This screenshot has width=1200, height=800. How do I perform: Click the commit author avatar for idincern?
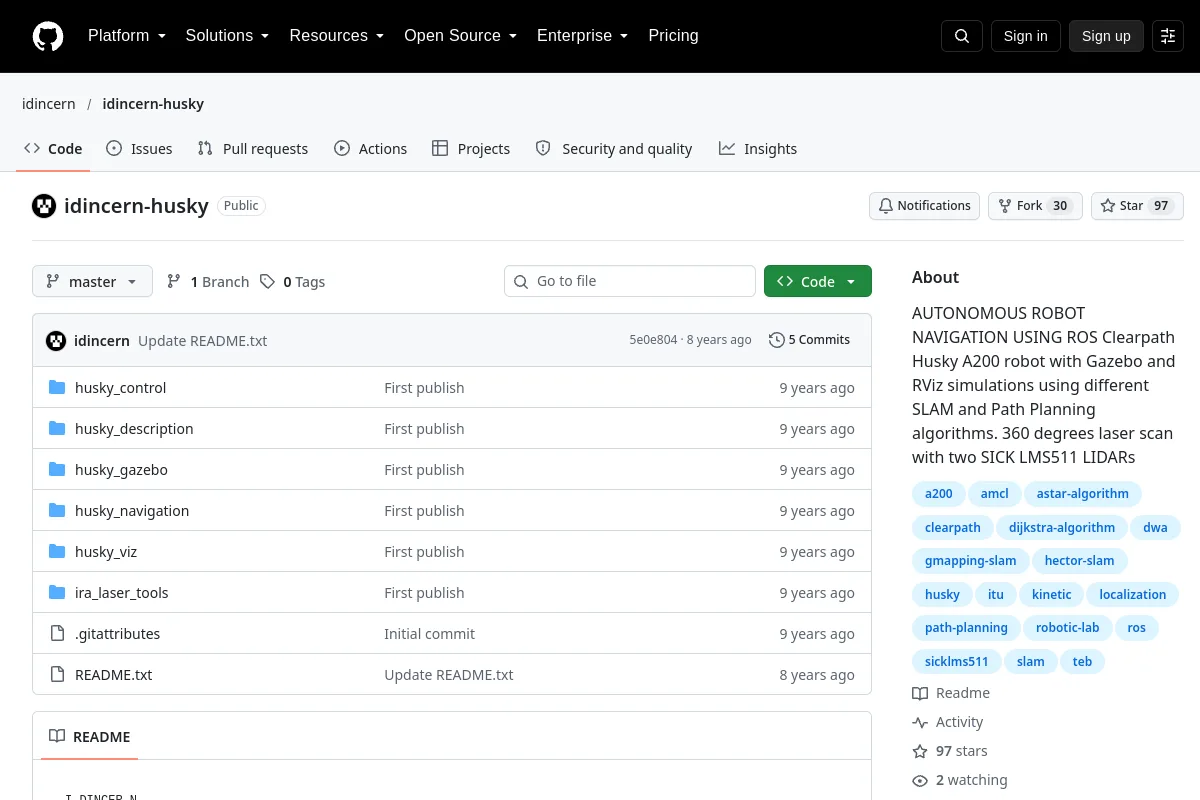point(56,340)
